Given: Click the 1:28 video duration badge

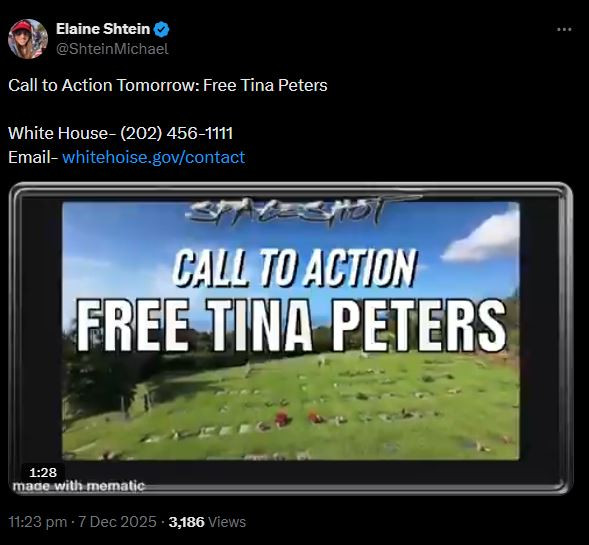Looking at the screenshot, I should [x=43, y=472].
